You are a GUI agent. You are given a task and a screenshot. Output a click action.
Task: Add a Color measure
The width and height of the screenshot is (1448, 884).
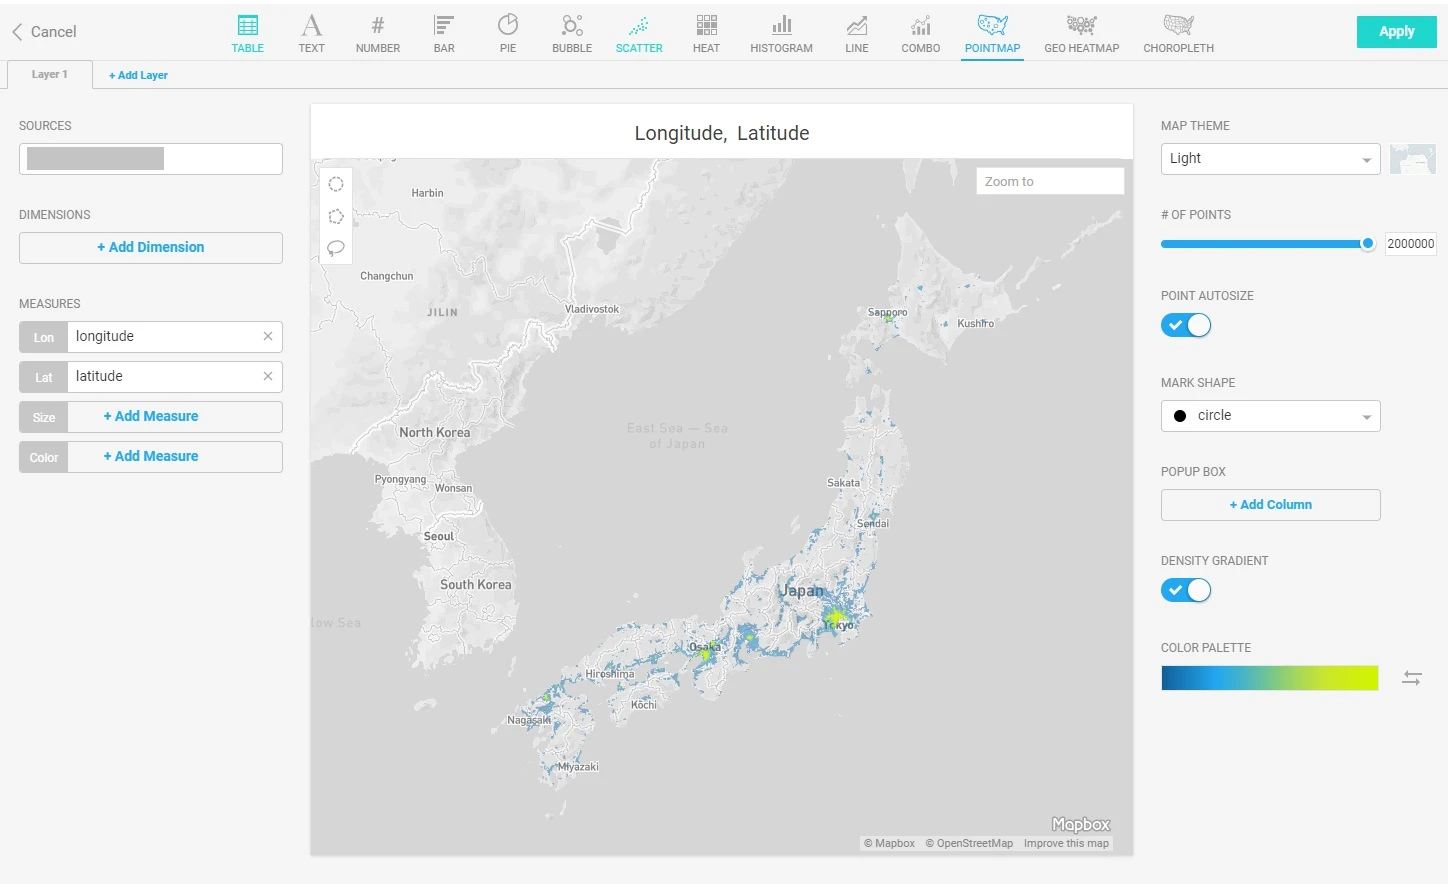[x=151, y=457]
